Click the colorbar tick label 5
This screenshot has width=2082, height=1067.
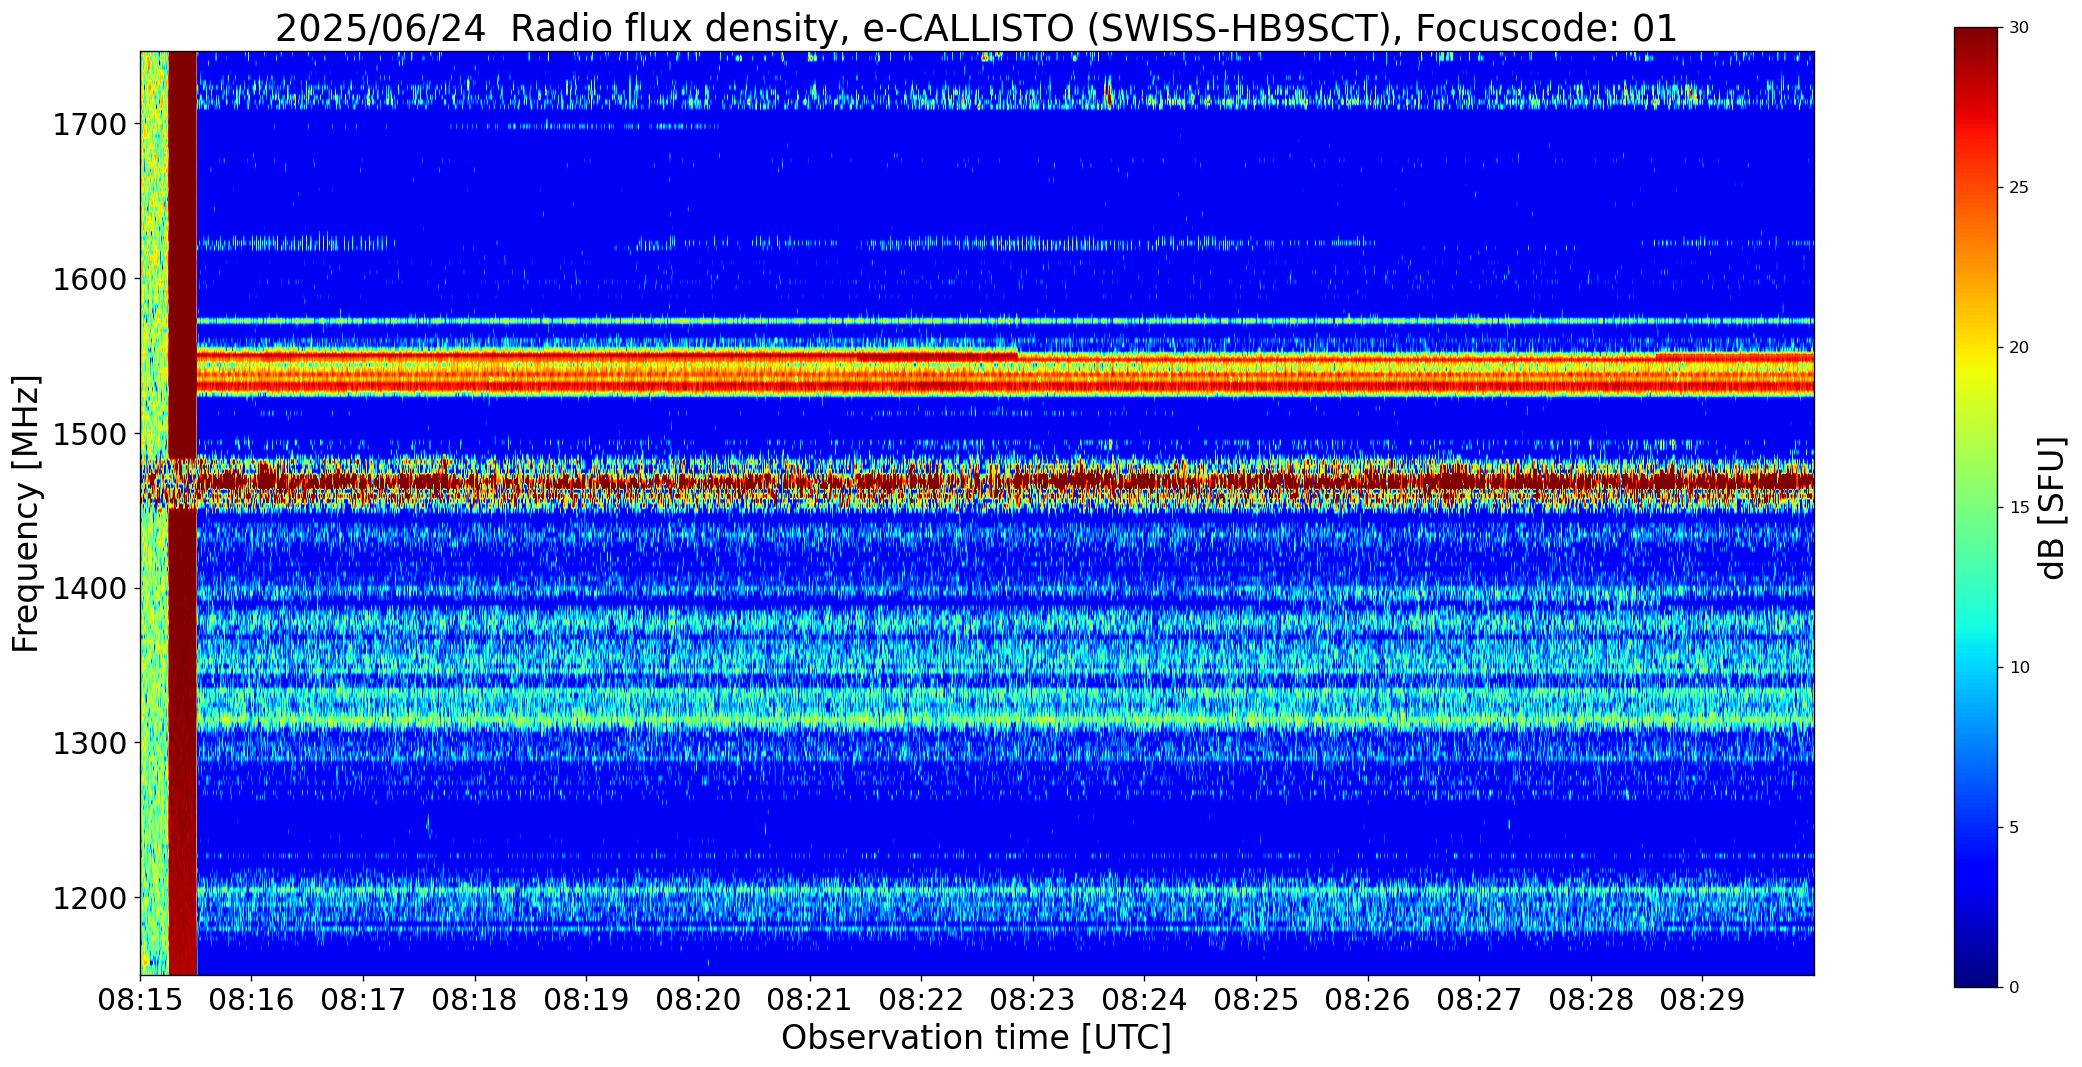click(x=2014, y=827)
